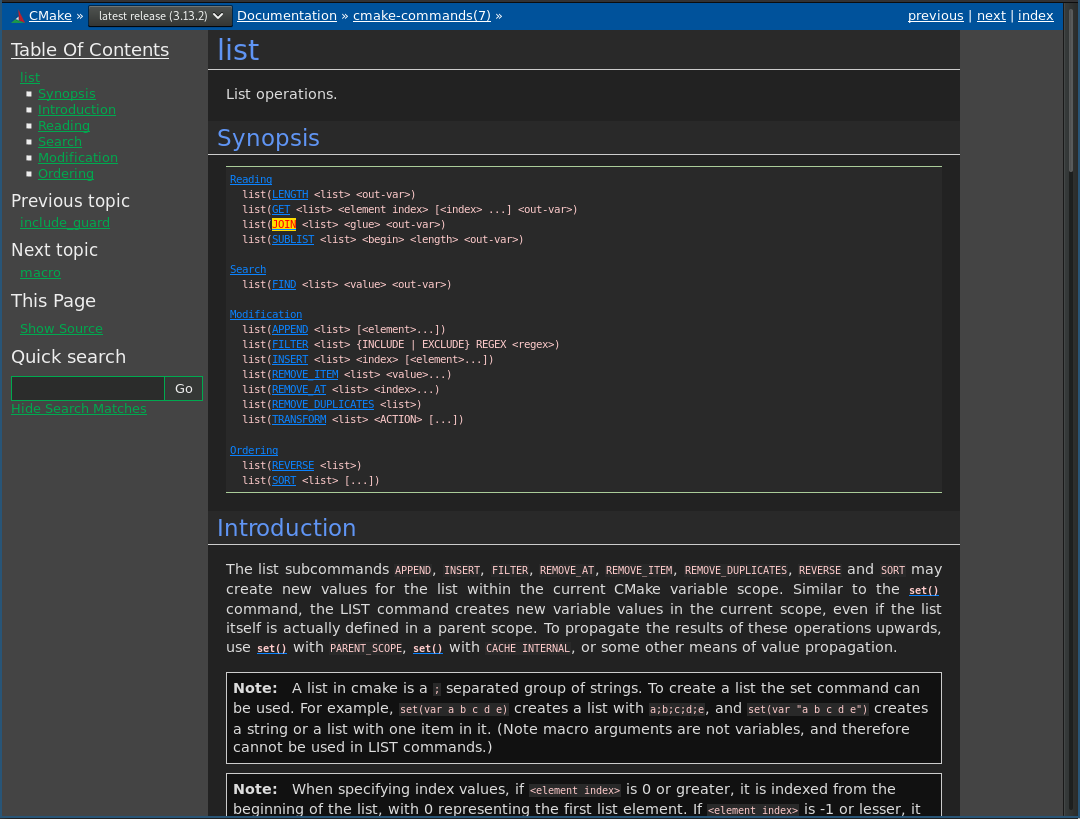Open the Ordering section link in synopsis
Screen dimensions: 1080x819
(254, 450)
